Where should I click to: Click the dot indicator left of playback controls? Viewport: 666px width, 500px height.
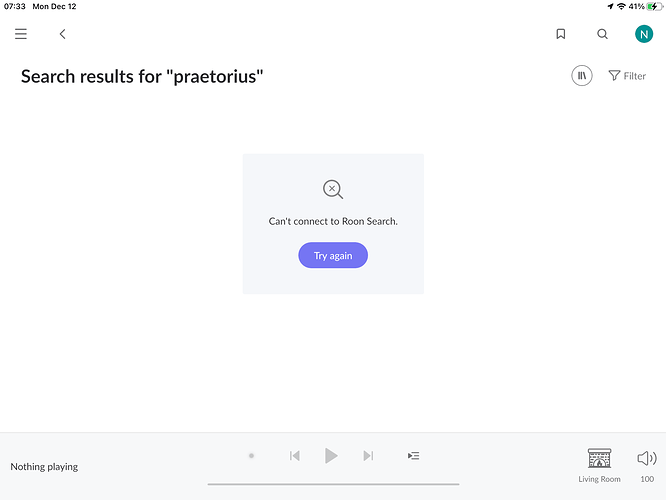coord(251,456)
